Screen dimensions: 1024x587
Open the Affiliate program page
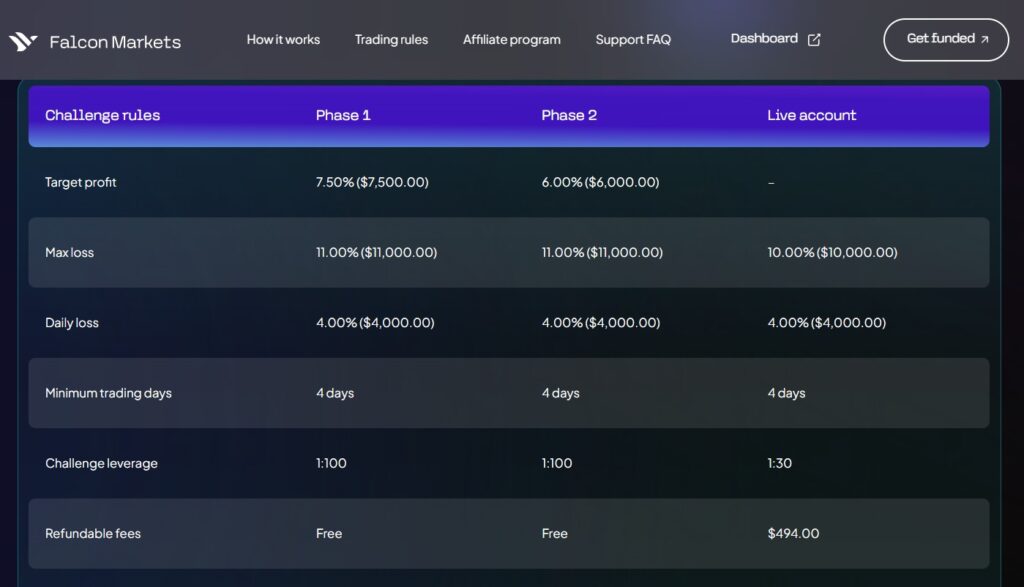pos(511,40)
